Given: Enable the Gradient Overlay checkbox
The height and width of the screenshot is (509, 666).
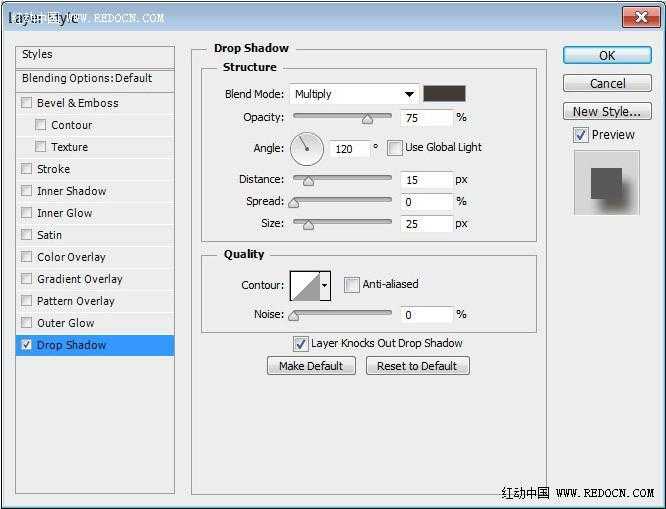Looking at the screenshot, I should (x=26, y=279).
